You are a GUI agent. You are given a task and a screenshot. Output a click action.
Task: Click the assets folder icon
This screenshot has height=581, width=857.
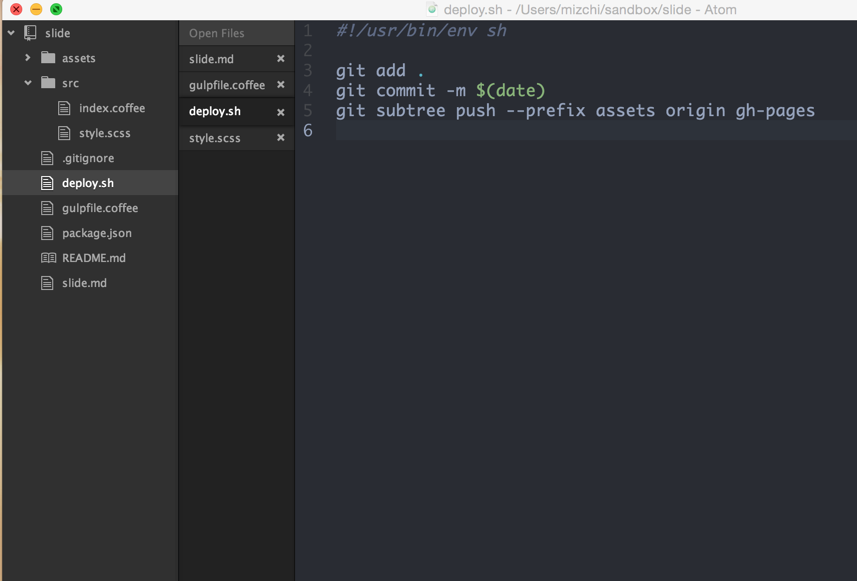(48, 58)
